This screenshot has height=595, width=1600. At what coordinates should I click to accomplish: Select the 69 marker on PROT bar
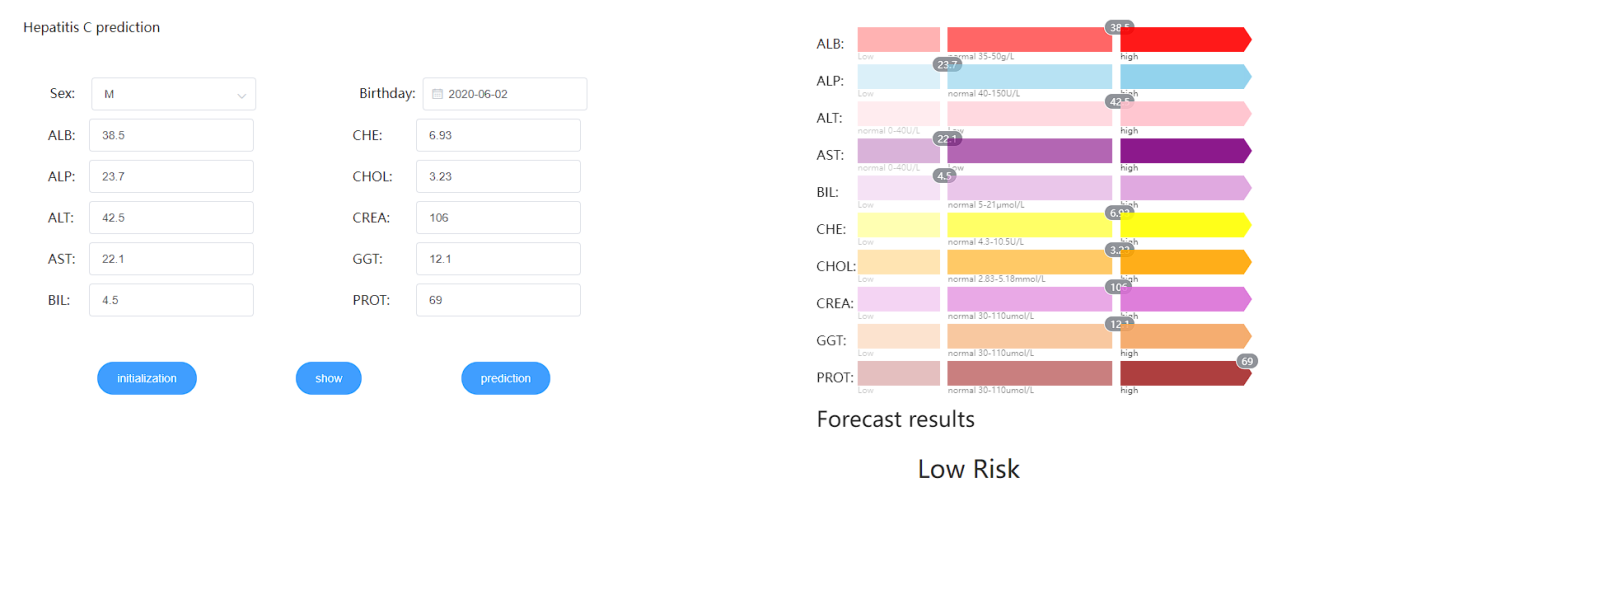click(1247, 361)
